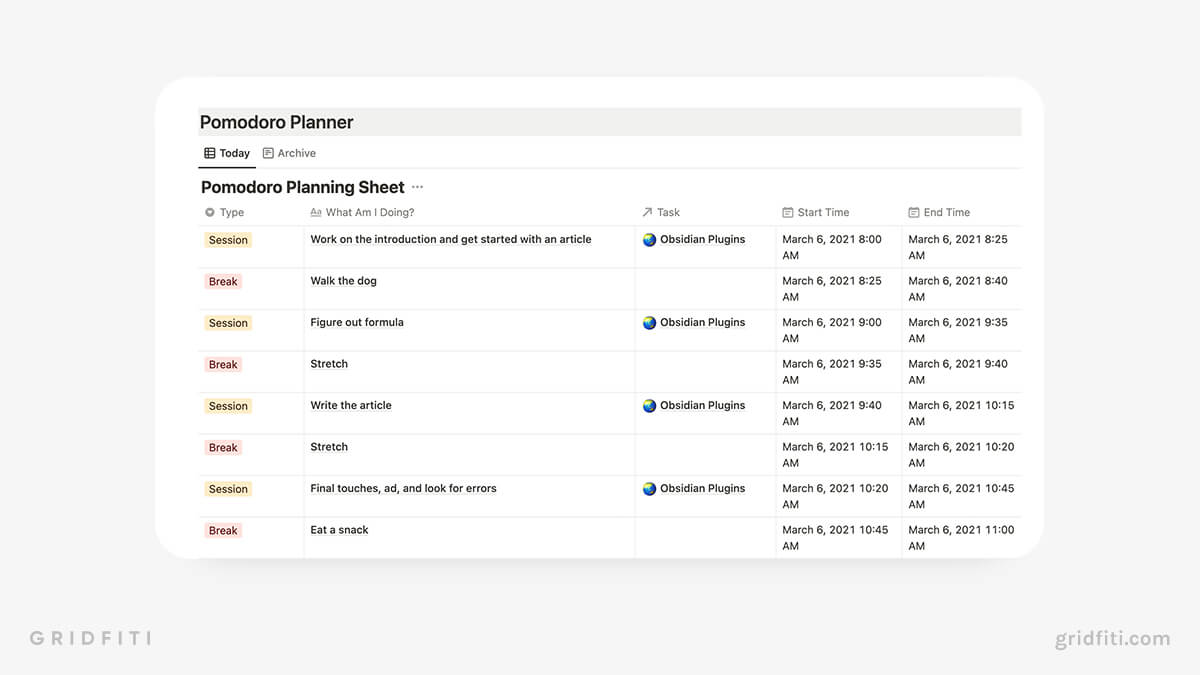Screen dimensions: 1200x675
Task: Select the 'Eat a snack' cell
Action: (x=339, y=530)
